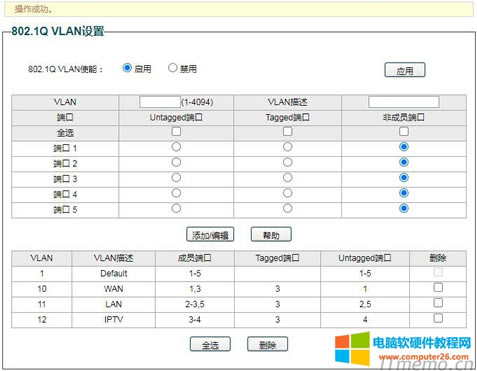477x371 pixels.
Task: Click the 802.1Q VLAN设置 section title
Action: pos(58,31)
